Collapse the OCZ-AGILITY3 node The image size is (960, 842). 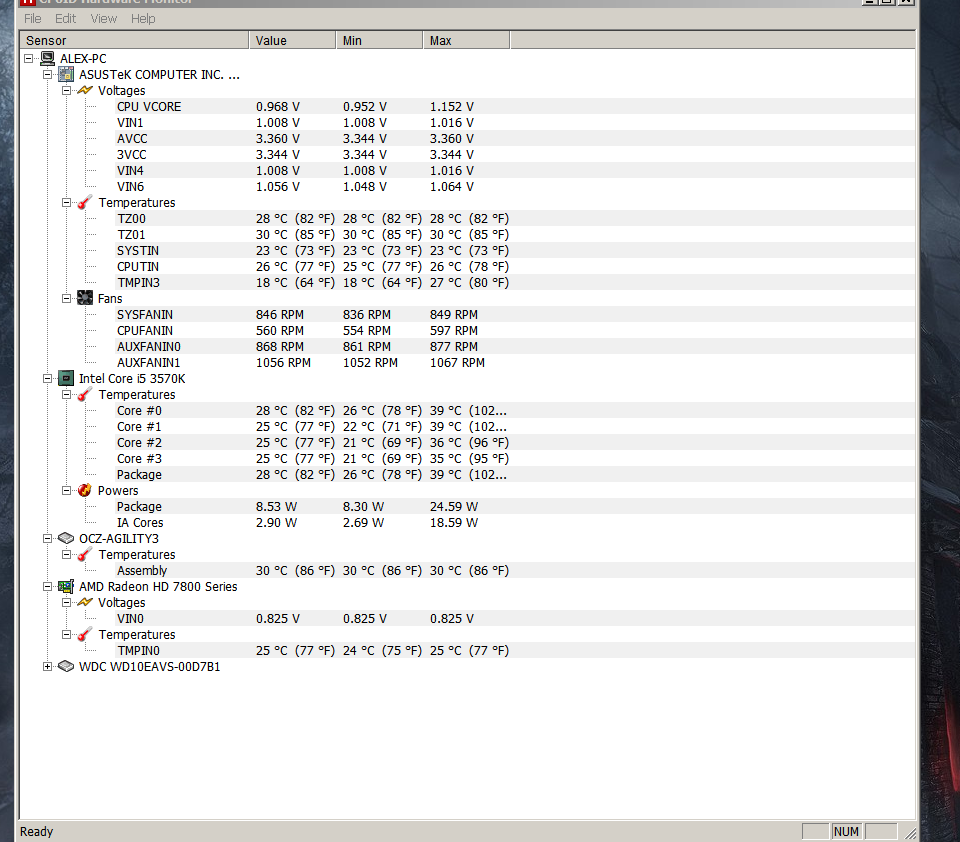(x=48, y=538)
